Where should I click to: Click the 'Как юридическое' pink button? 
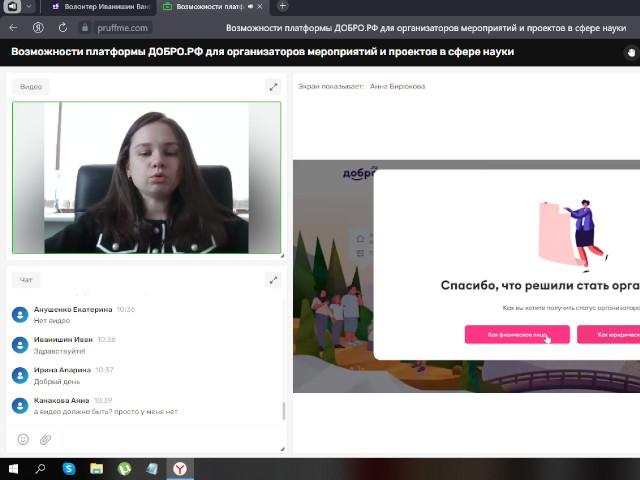(609, 335)
